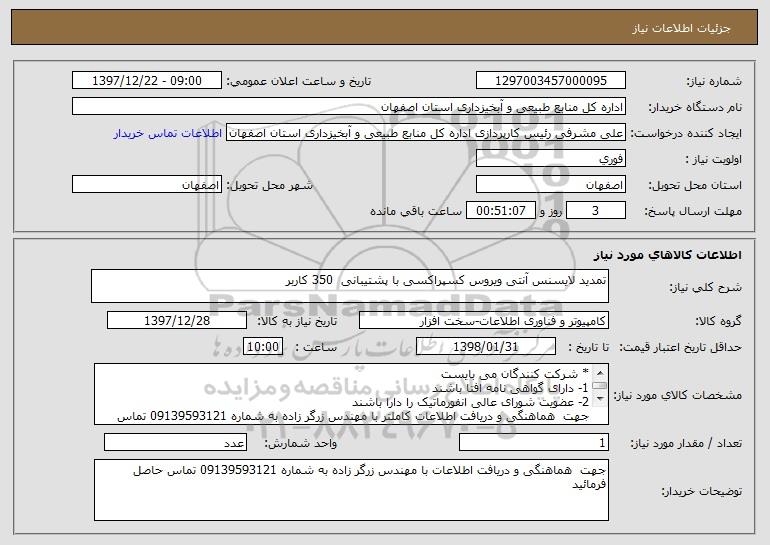
Task: Click the section heading اطلاعات کالاهای مورد نیاز
Action: [x=667, y=255]
